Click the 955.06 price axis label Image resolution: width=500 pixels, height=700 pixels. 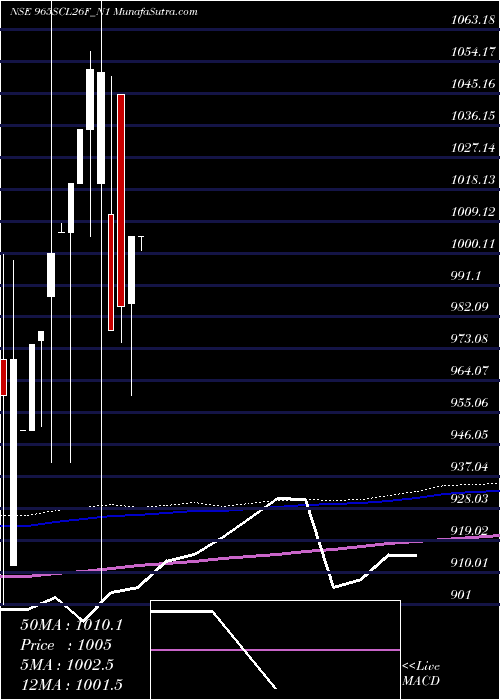(471, 403)
